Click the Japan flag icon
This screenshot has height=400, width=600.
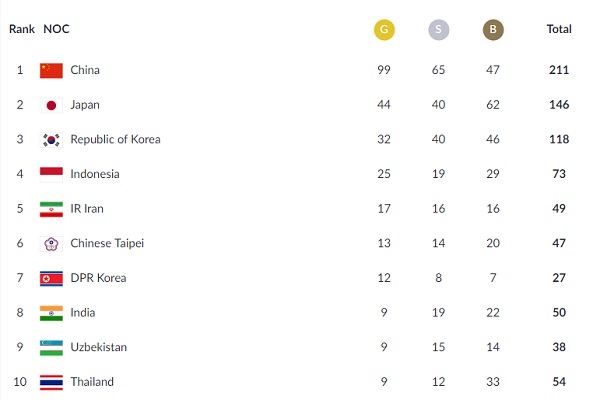(51, 105)
